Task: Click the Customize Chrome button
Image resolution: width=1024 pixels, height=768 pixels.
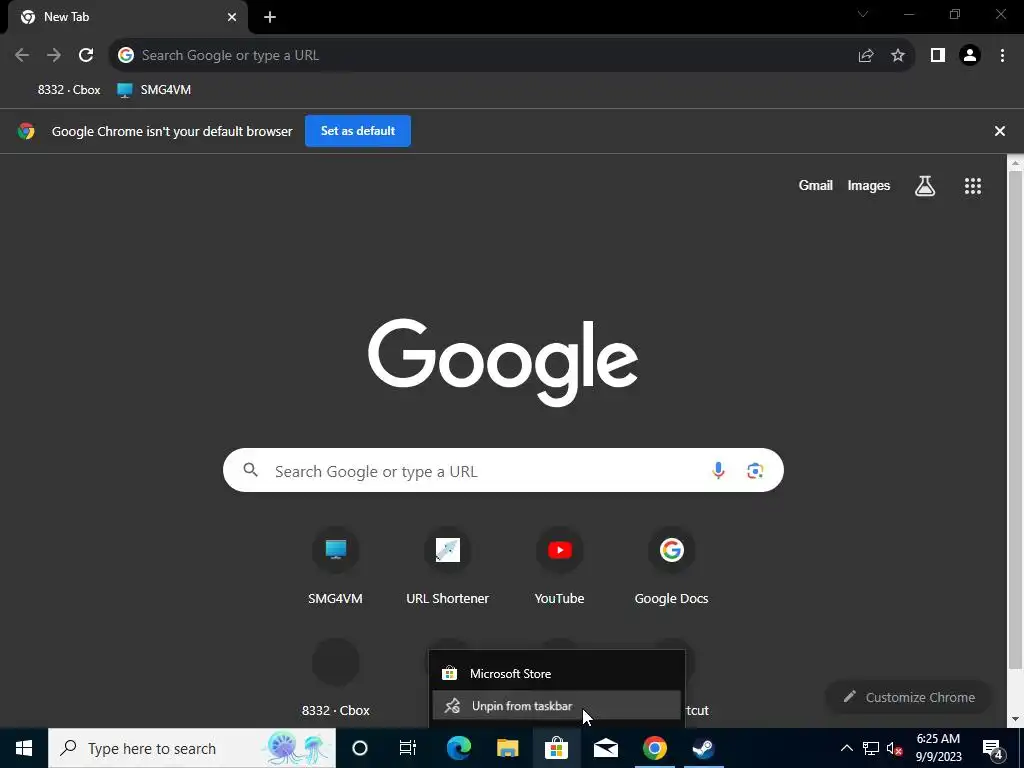Action: (909, 697)
